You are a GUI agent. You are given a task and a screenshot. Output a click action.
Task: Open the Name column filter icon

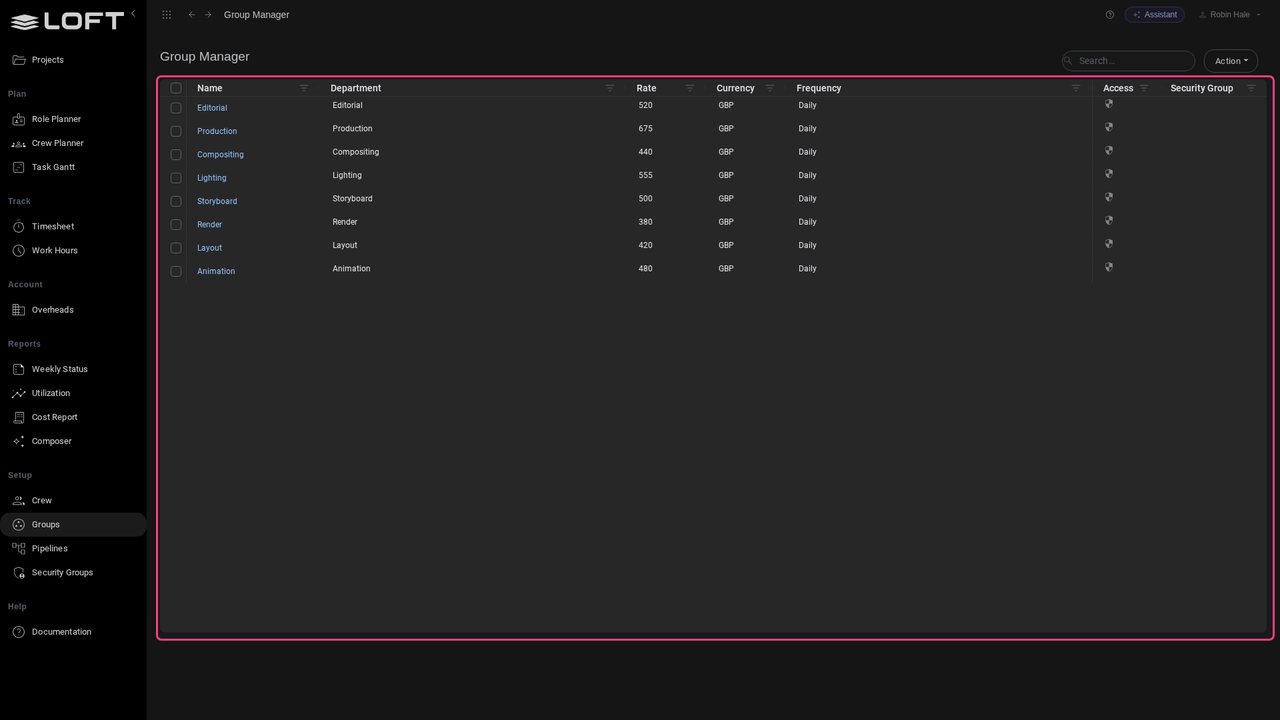pyautogui.click(x=304, y=88)
